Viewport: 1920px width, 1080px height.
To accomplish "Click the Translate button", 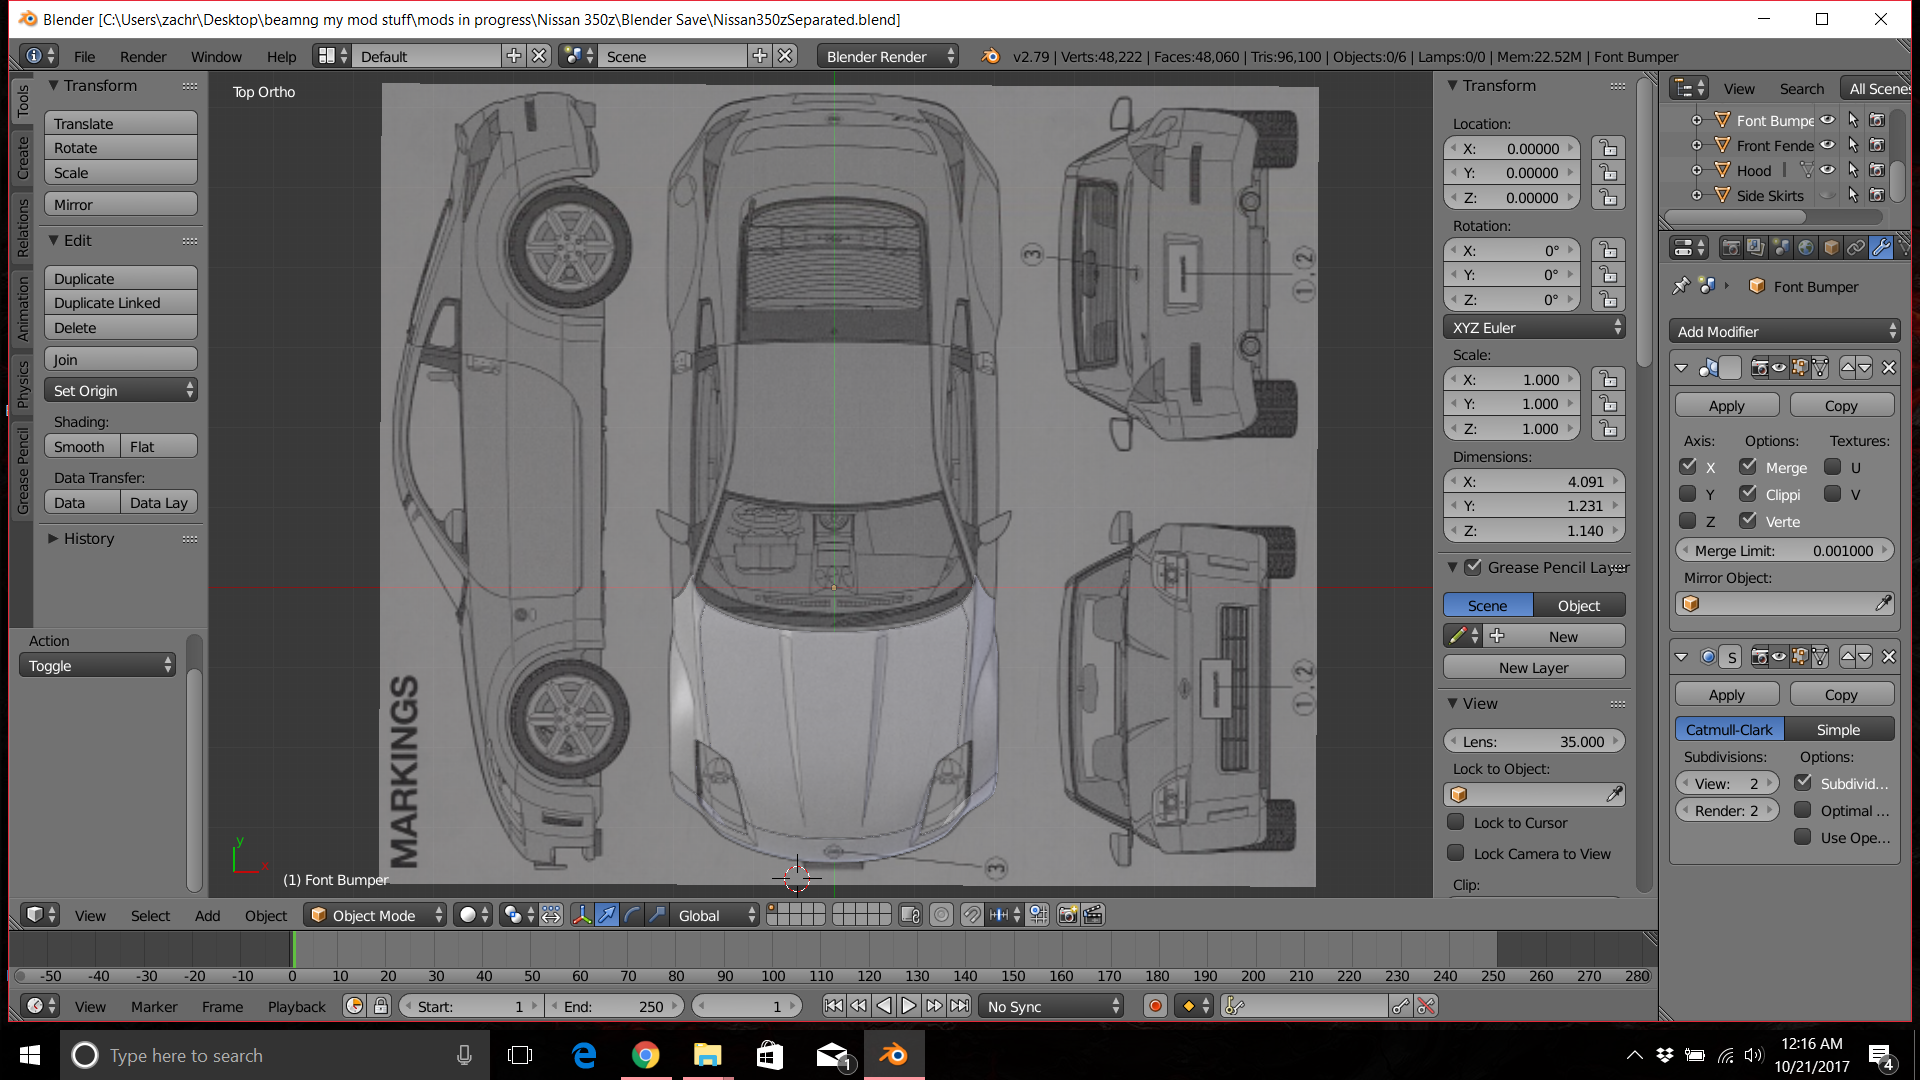I will [x=121, y=123].
